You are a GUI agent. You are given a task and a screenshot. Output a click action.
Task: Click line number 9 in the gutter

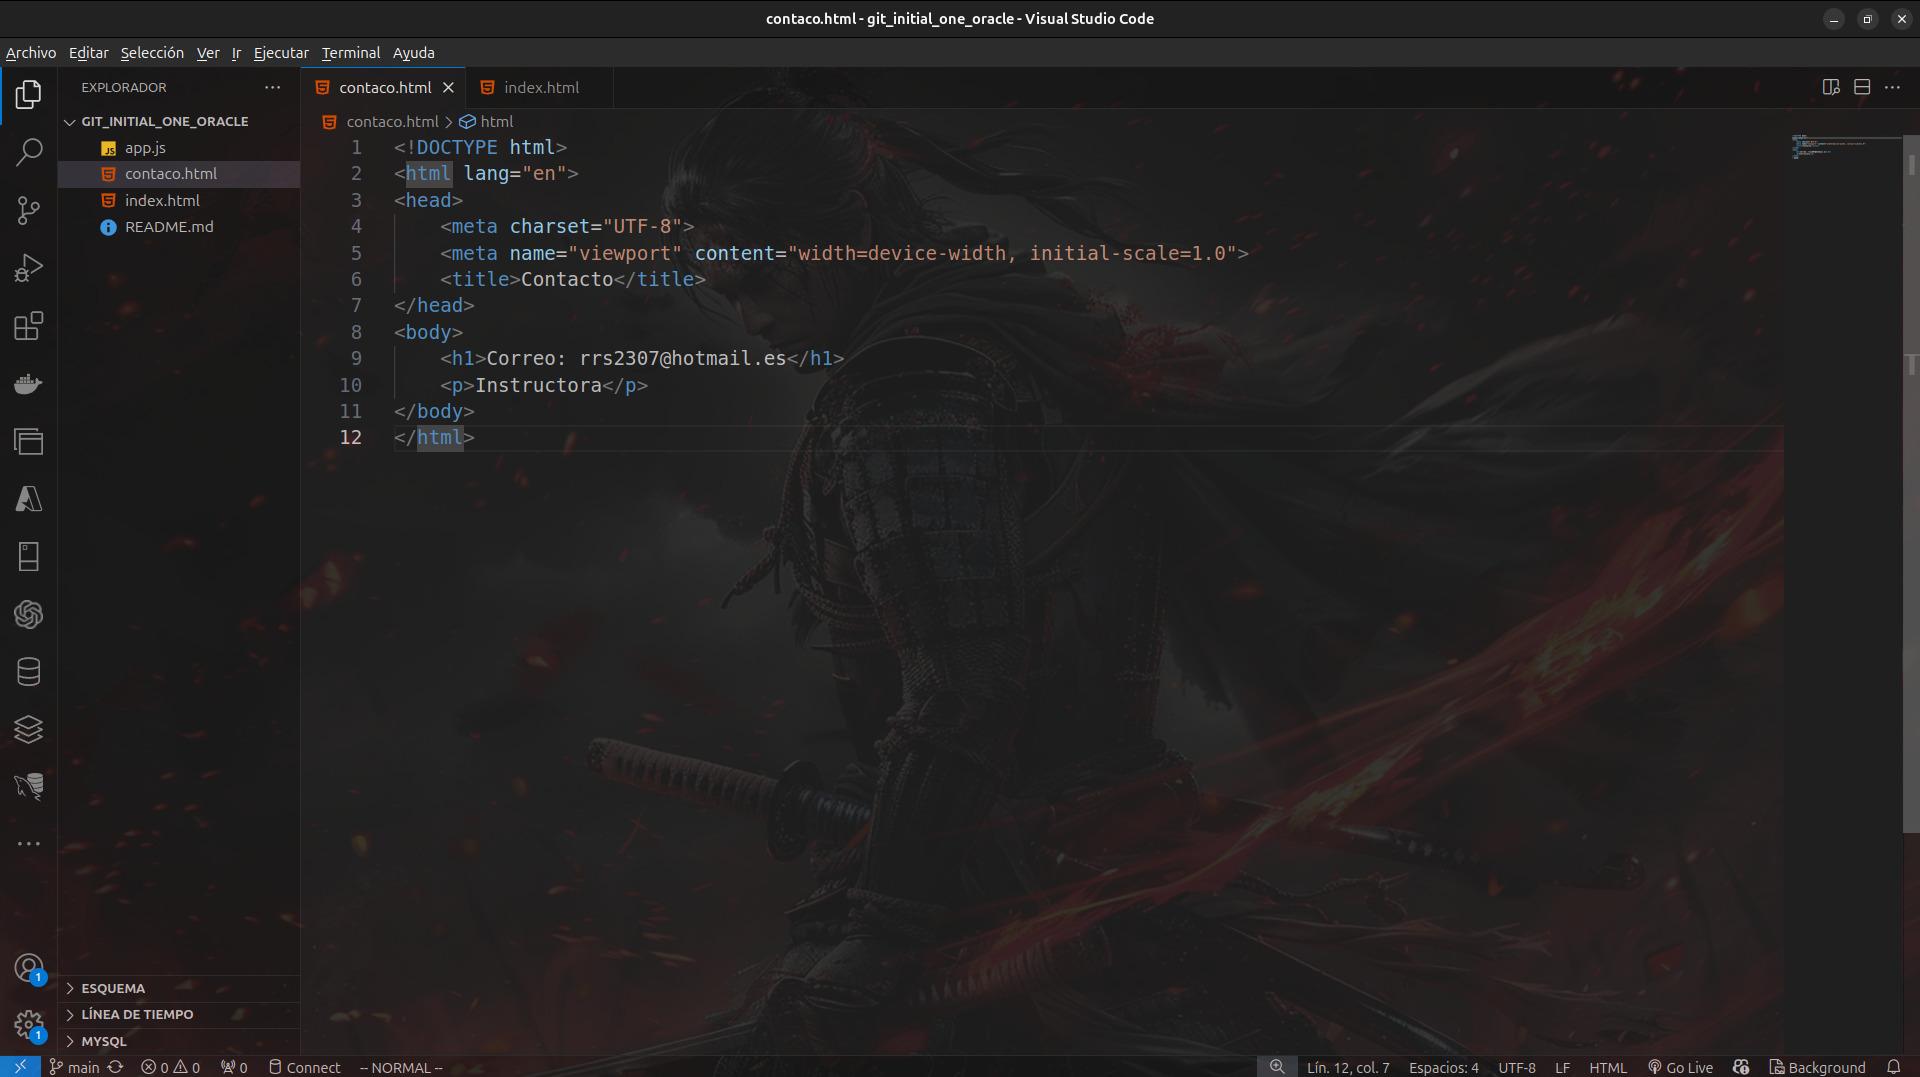(x=356, y=358)
